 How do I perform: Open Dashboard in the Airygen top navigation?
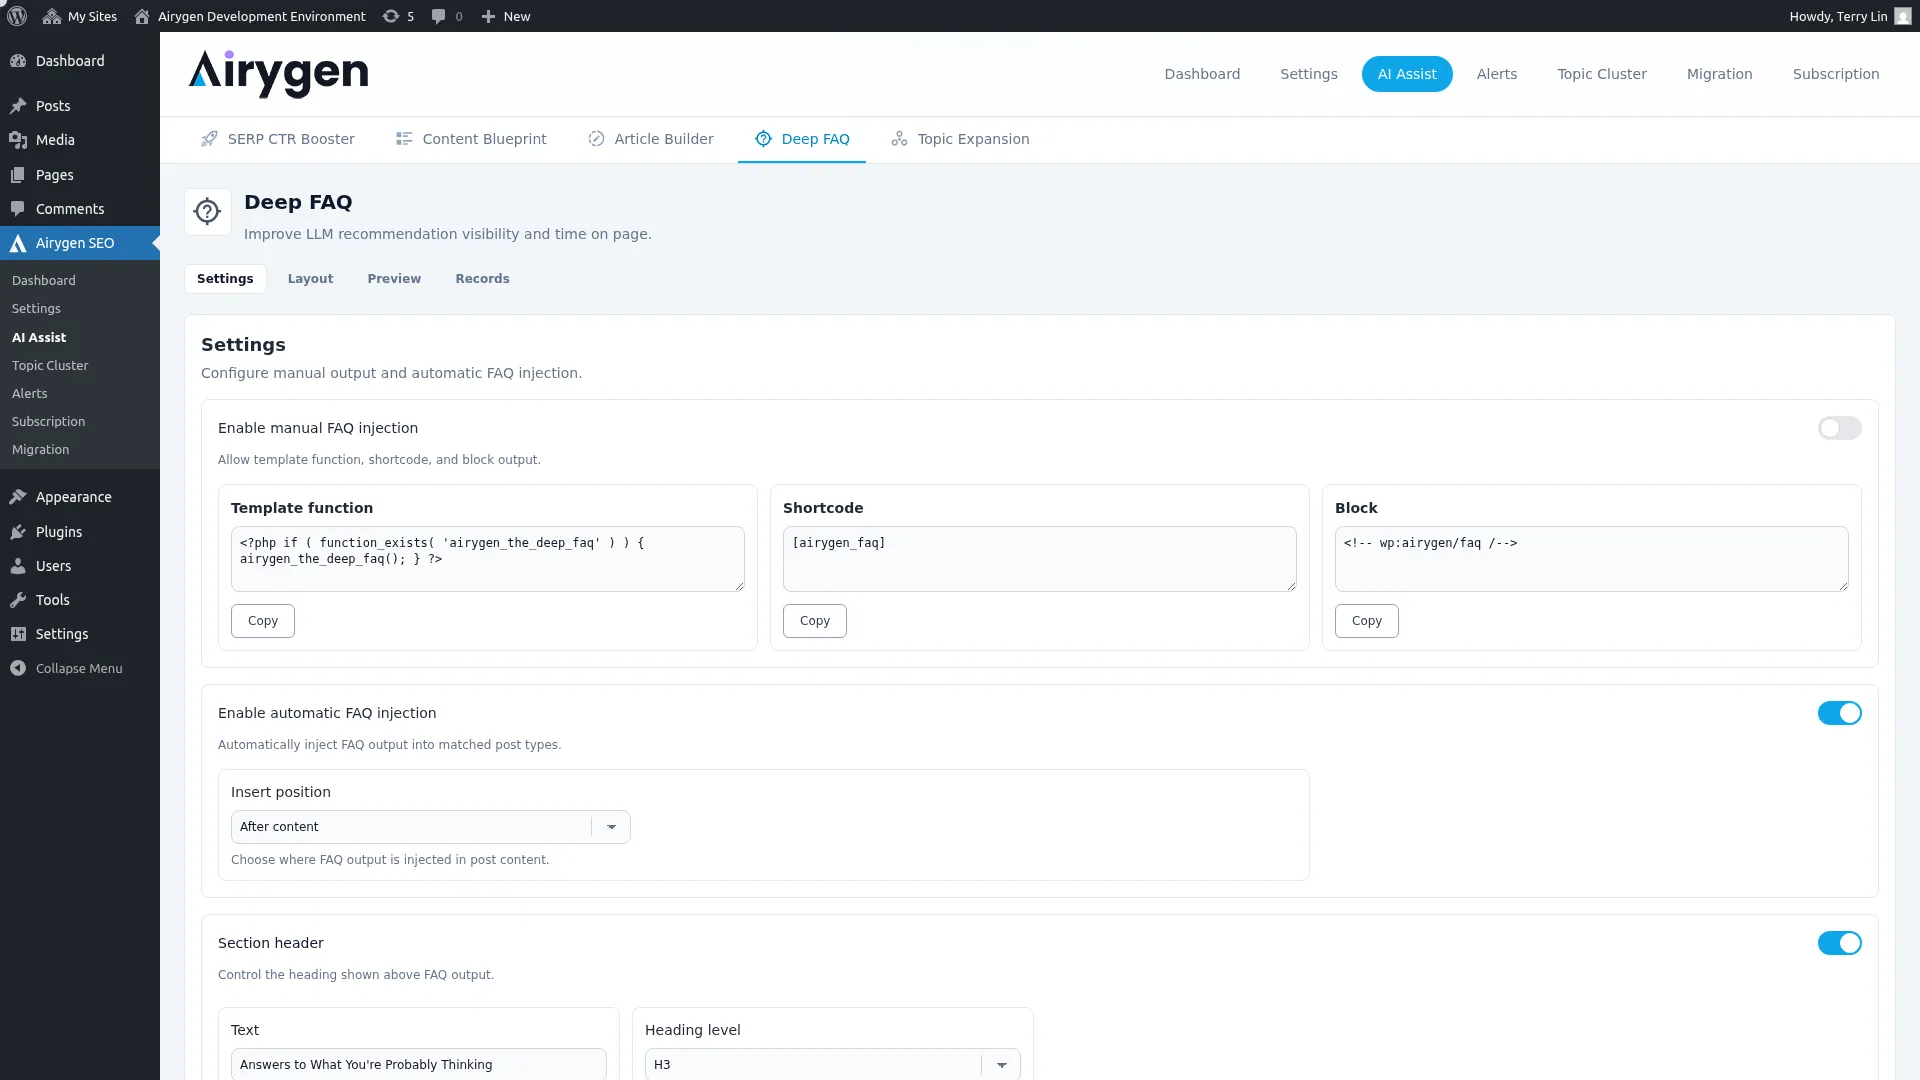point(1202,74)
